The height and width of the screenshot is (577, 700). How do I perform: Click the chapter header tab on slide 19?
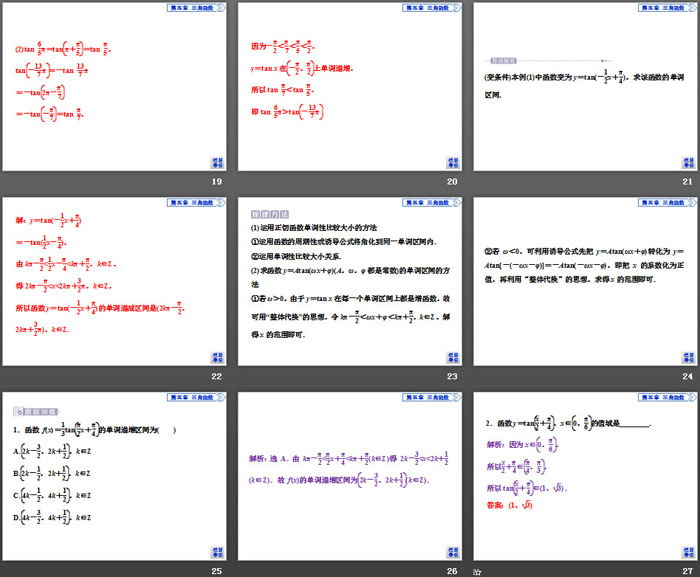click(193, 7)
